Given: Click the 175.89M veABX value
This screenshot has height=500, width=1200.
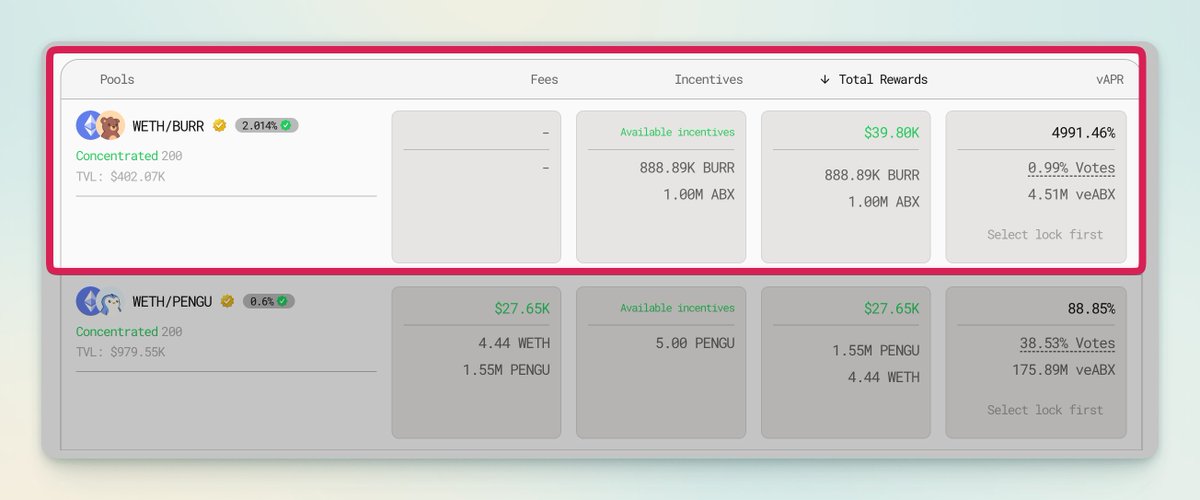Looking at the screenshot, I should pyautogui.click(x=1063, y=370).
